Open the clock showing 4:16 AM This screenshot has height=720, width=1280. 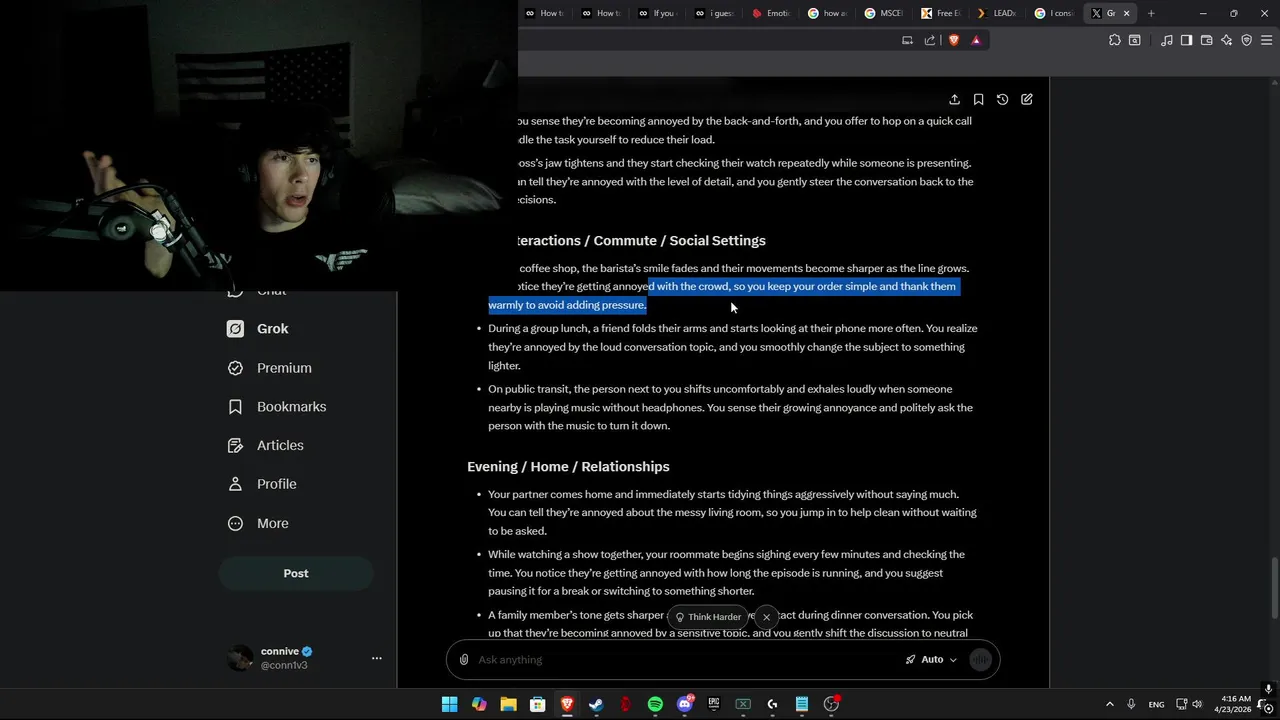[x=1231, y=704]
